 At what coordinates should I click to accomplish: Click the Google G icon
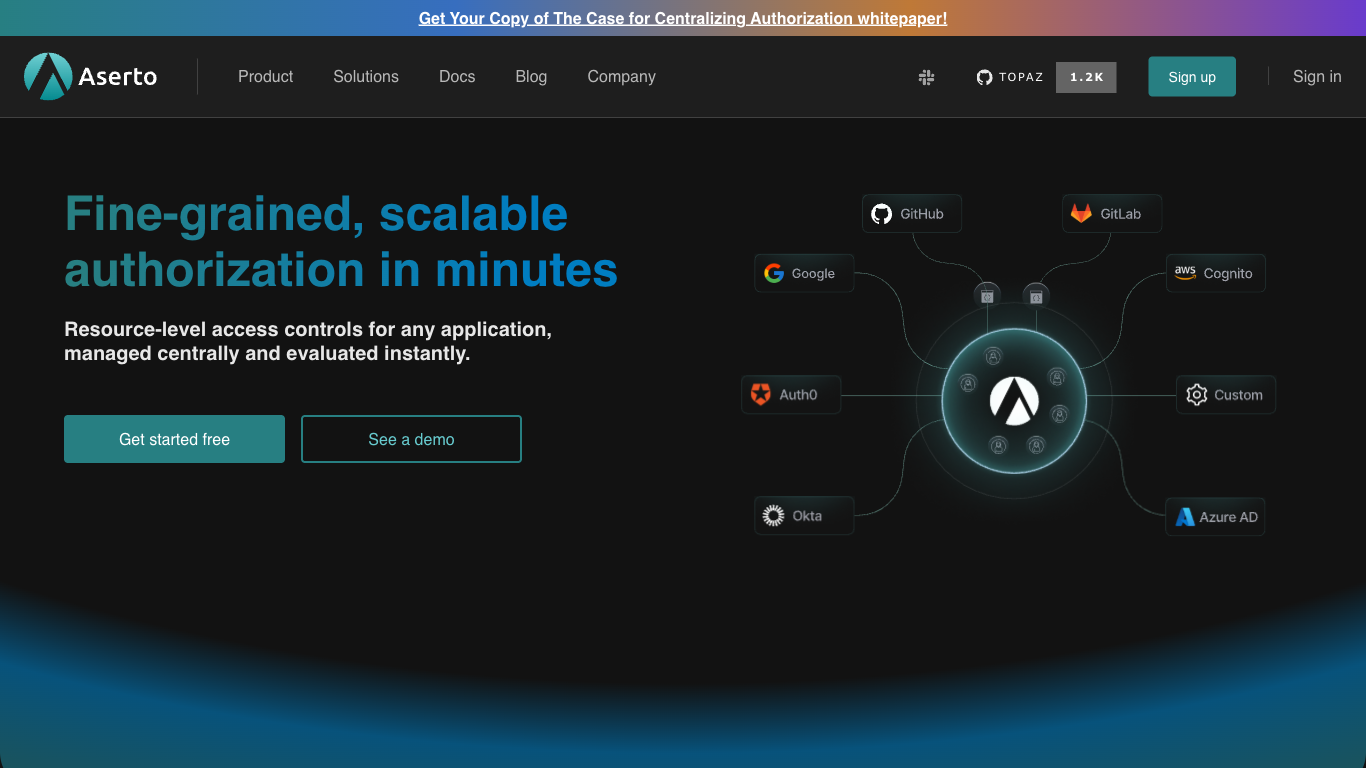774,273
